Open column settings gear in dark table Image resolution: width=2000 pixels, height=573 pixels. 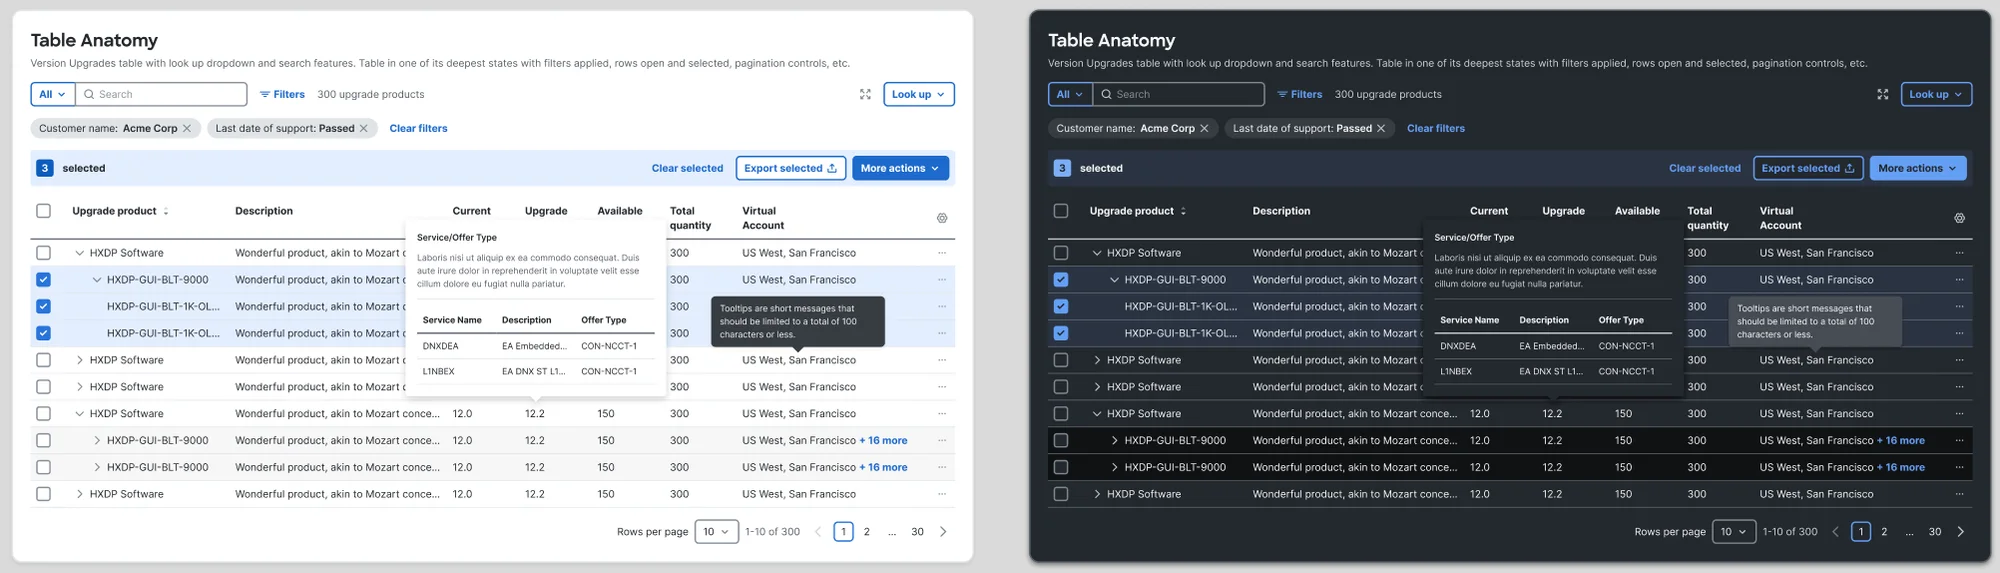1960,218
